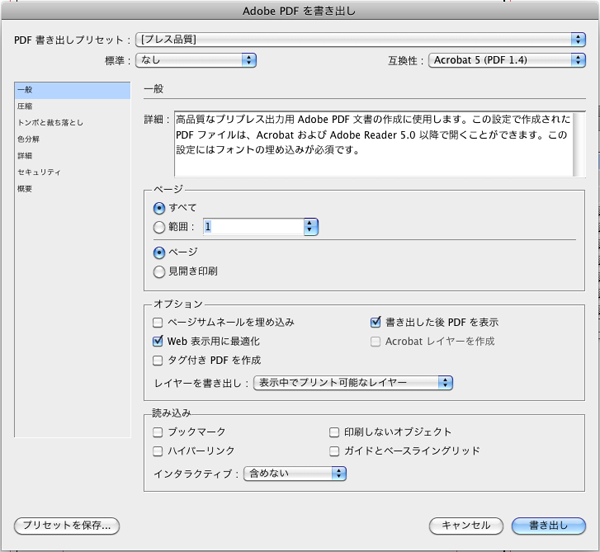Select セキュリティ in the left category list
This screenshot has width=600, height=552.
(x=72, y=172)
